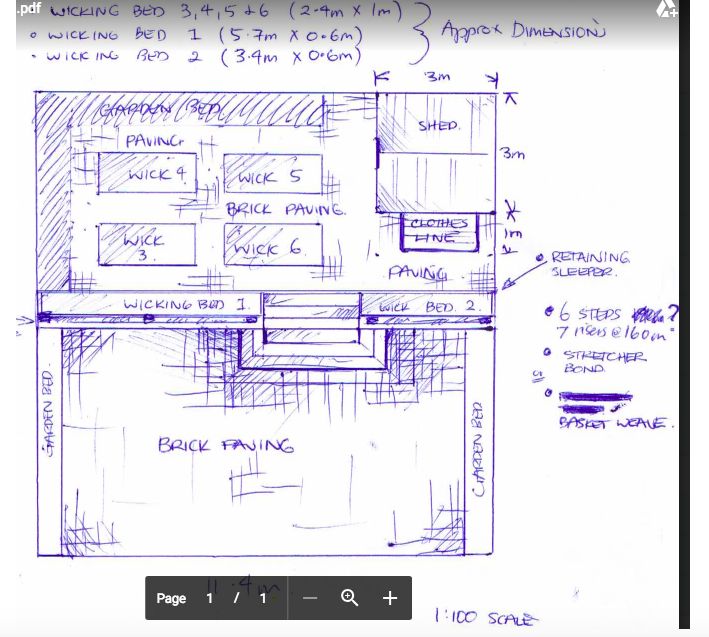Click the '(3.4m X 0.6m)' dimension text
This screenshot has height=637, width=709.
tap(291, 57)
